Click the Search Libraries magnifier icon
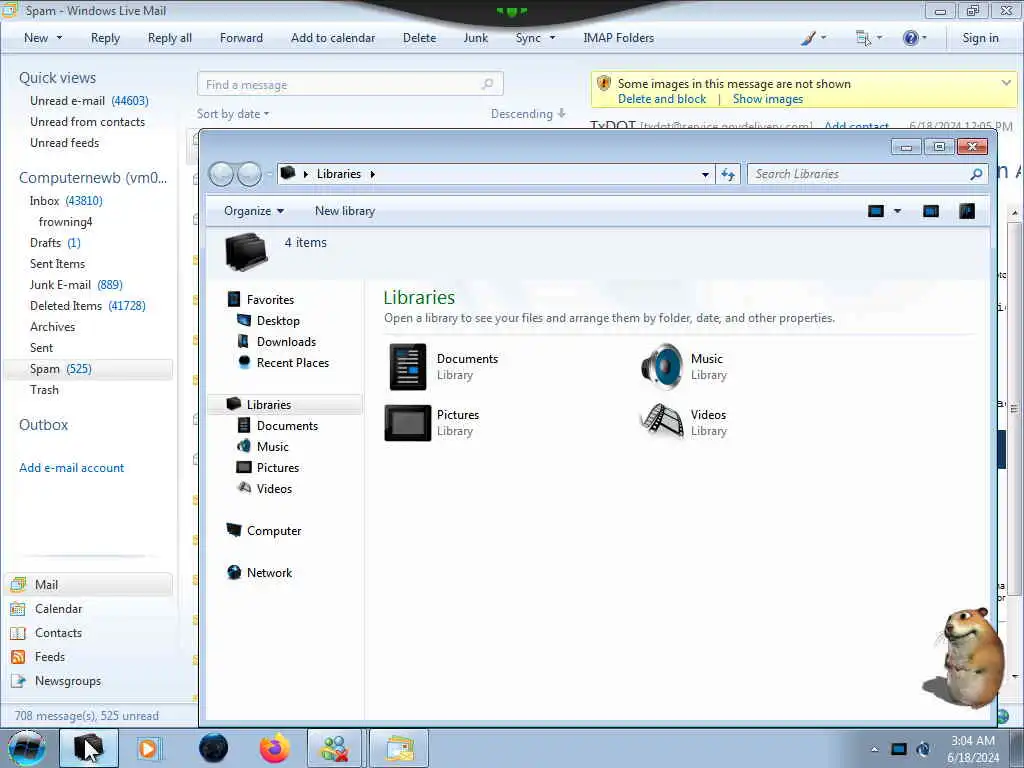 [976, 174]
